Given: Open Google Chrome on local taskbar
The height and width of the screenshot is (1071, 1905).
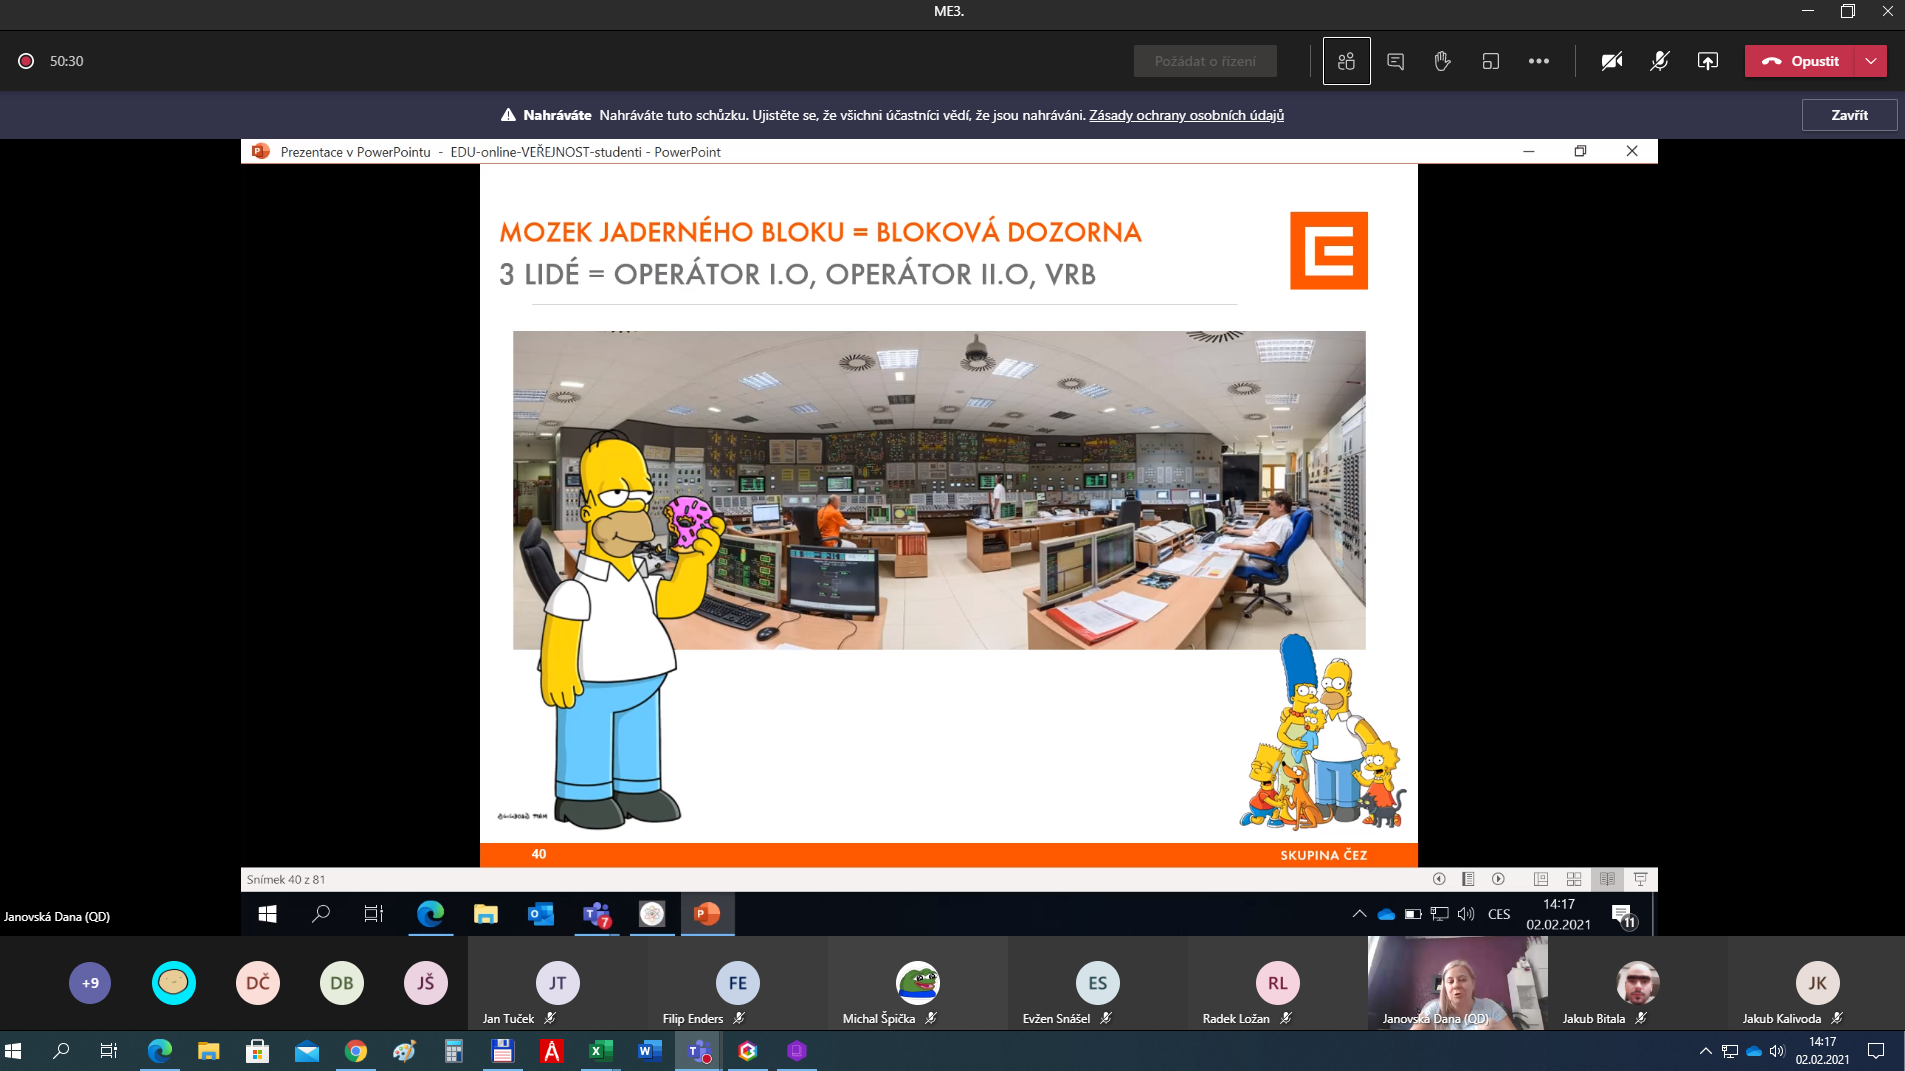Looking at the screenshot, I should [355, 1051].
